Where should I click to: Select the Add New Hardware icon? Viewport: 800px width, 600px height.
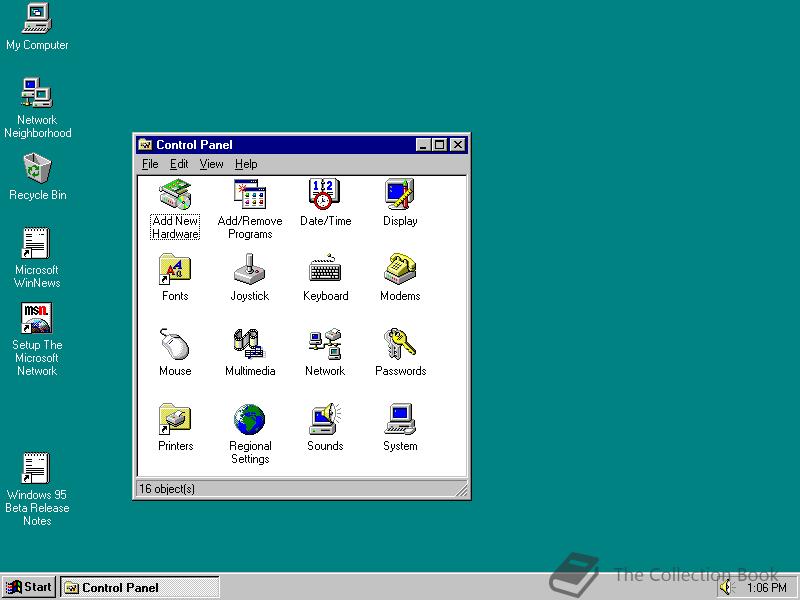point(175,194)
